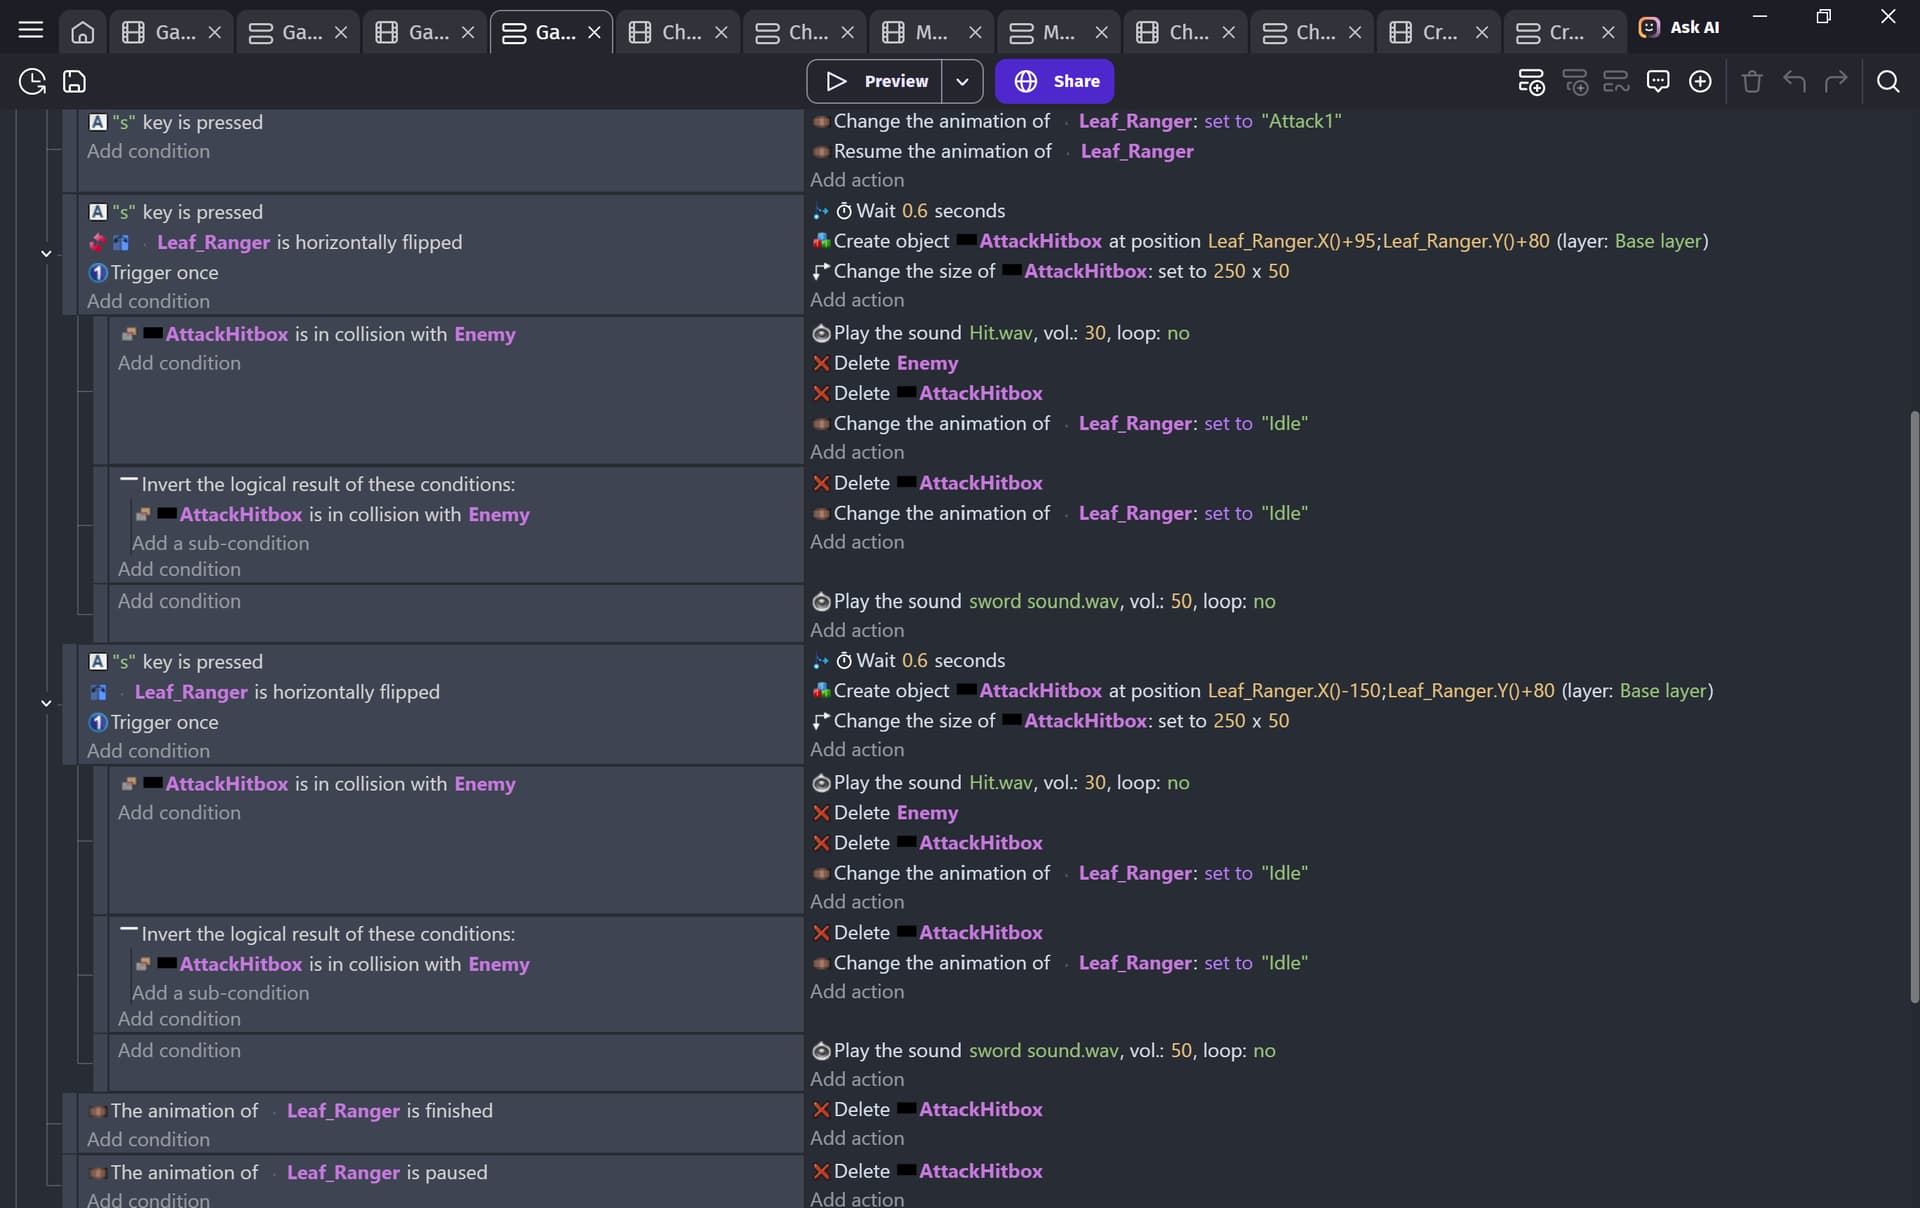The image size is (1920, 1208).
Task: Launch the game with Preview button
Action: (x=876, y=82)
